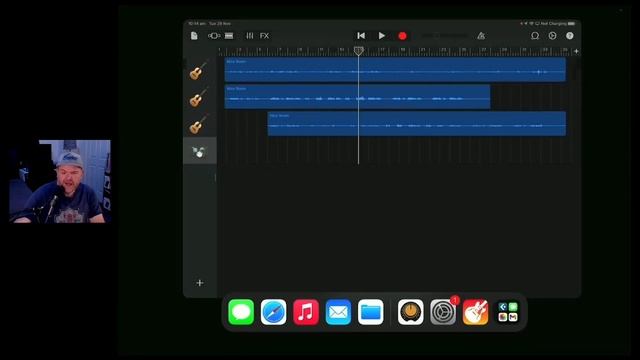Select audio region on second track
This screenshot has height=360, width=640.
tap(357, 97)
